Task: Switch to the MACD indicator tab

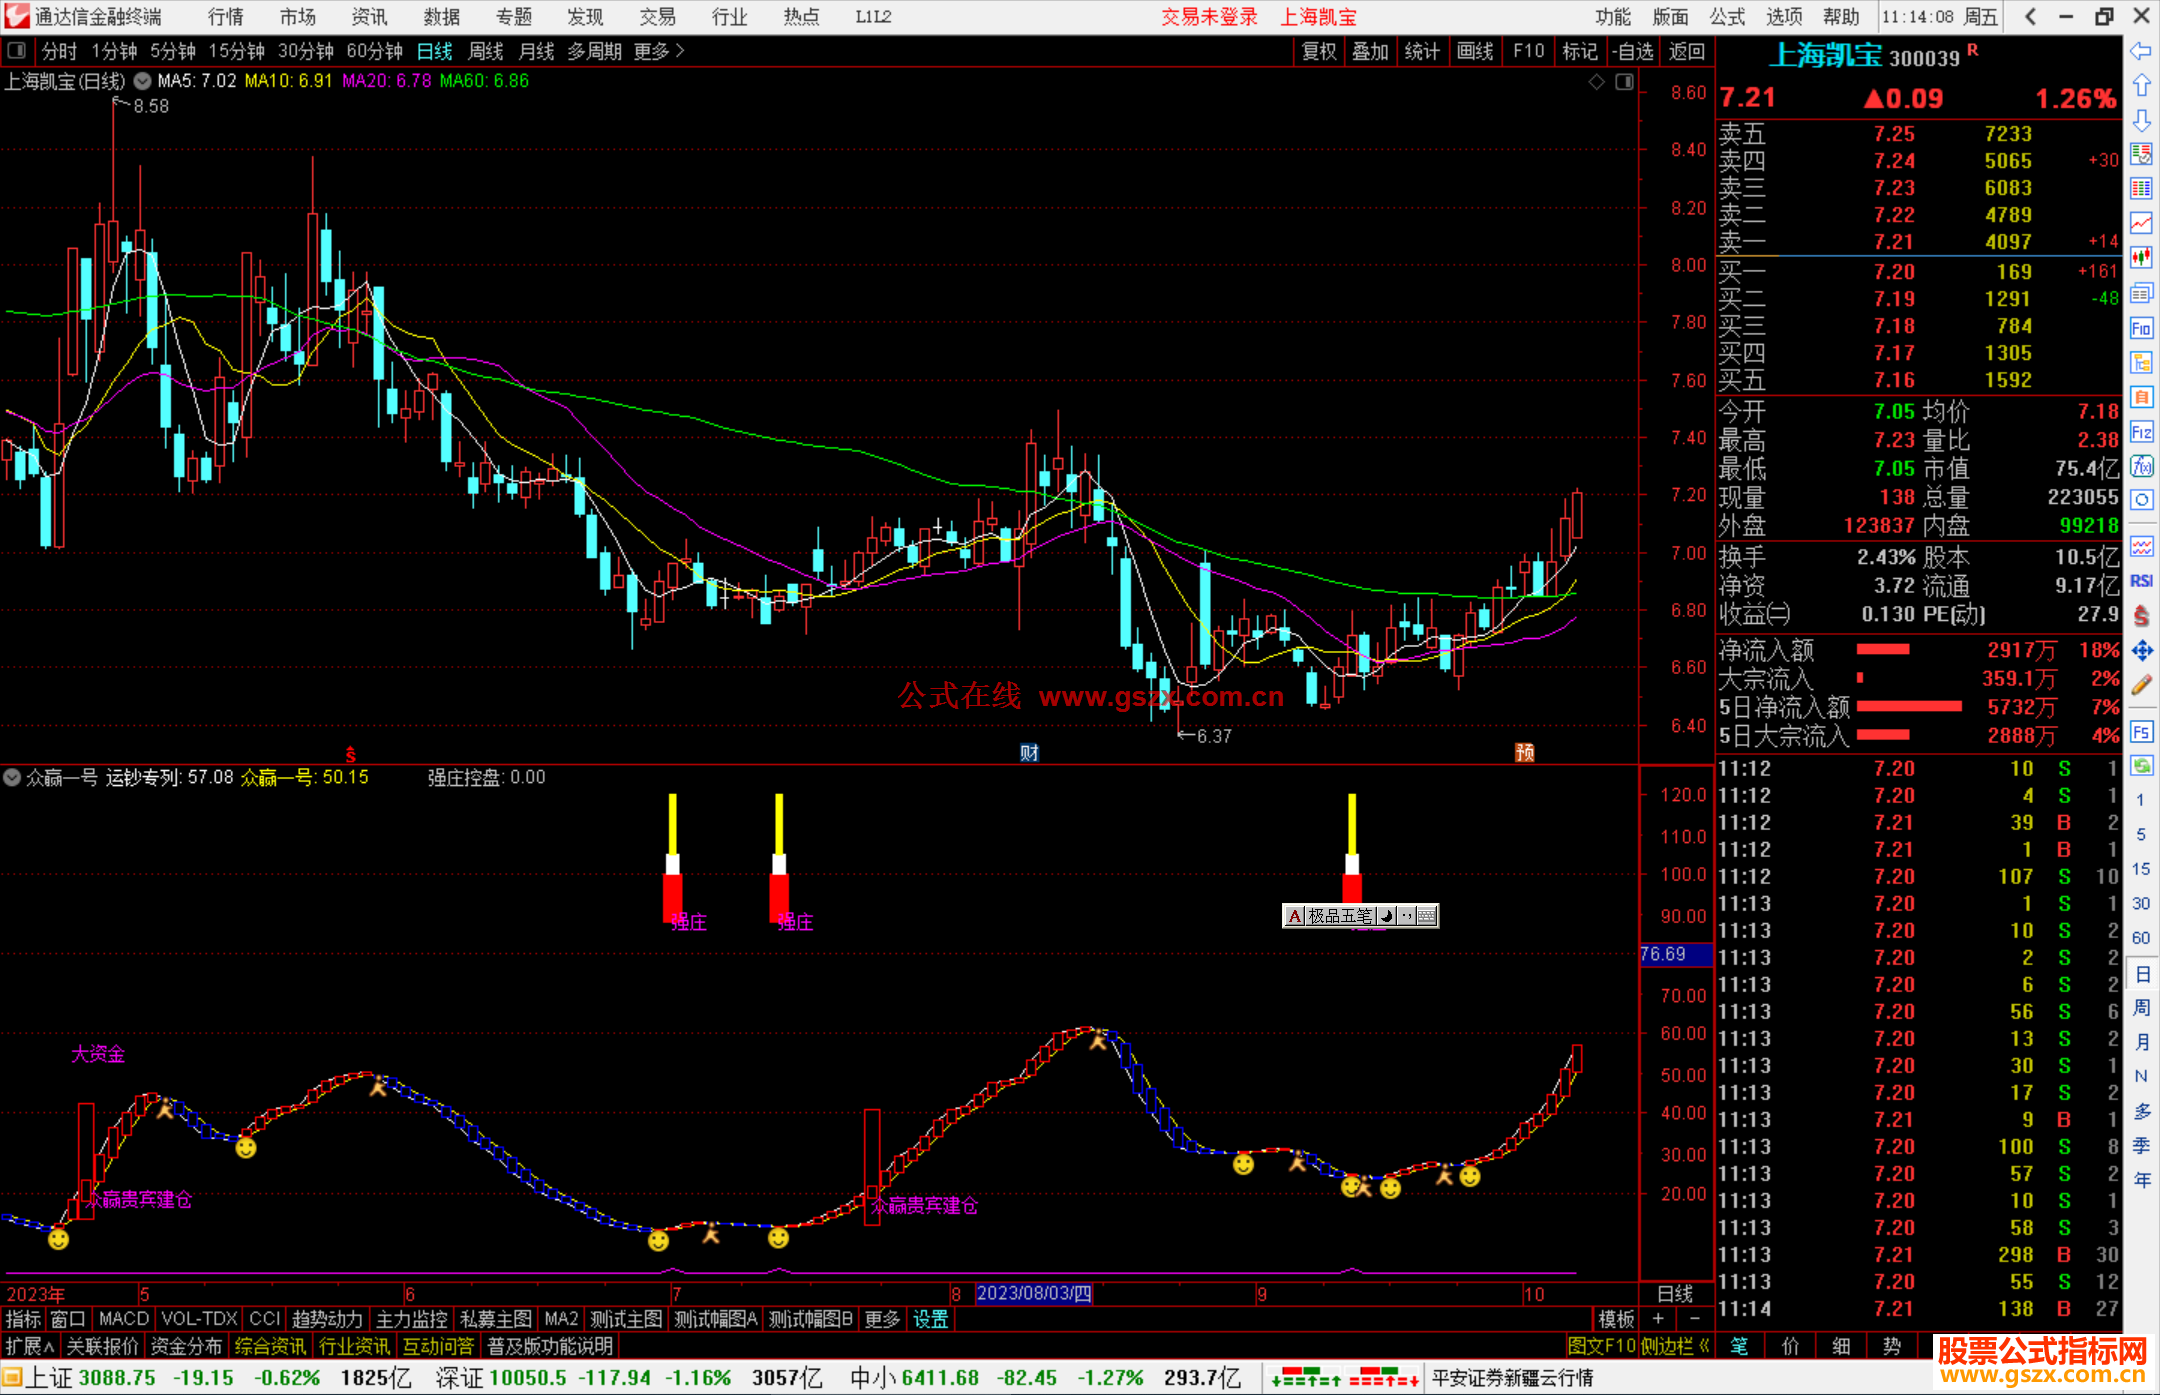Action: (124, 1319)
